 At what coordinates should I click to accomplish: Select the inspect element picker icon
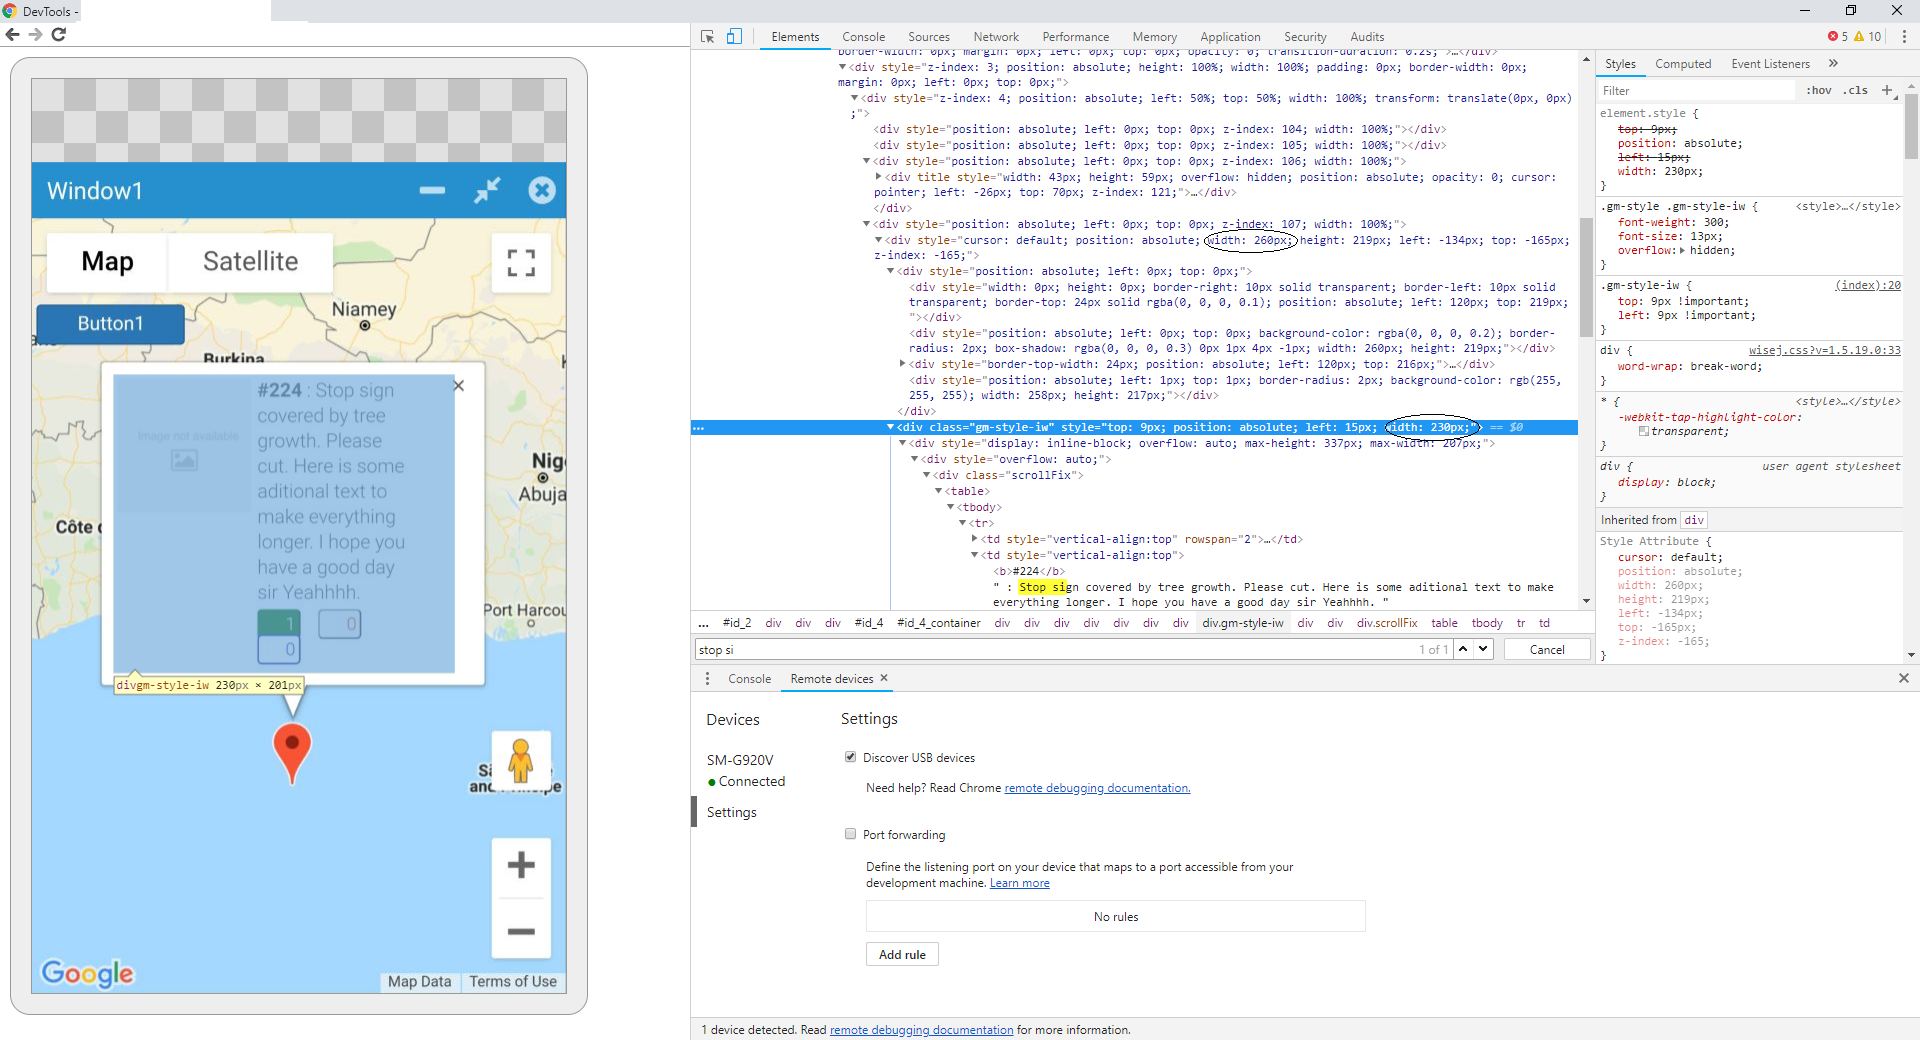[708, 37]
